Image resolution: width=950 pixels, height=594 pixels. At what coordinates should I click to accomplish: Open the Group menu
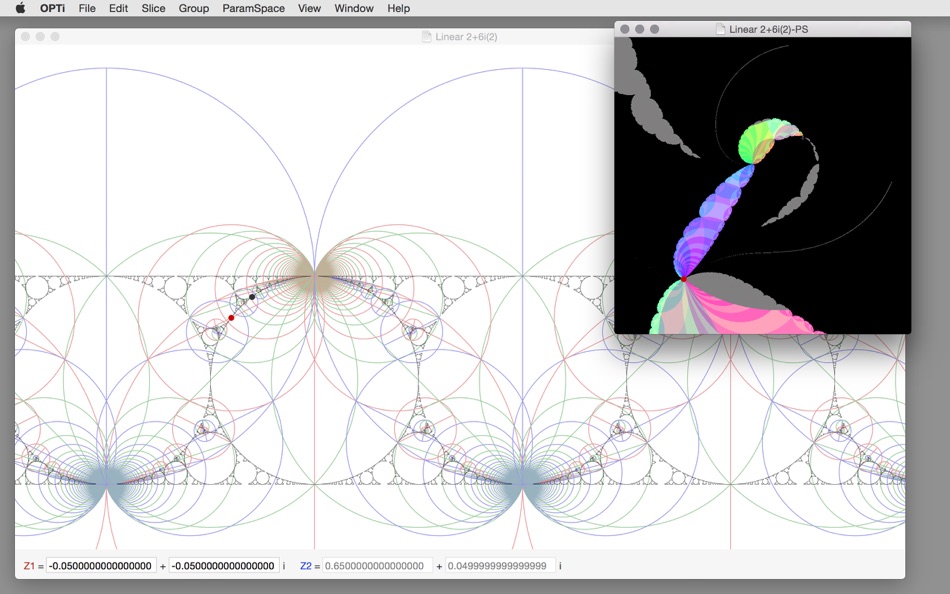click(193, 8)
